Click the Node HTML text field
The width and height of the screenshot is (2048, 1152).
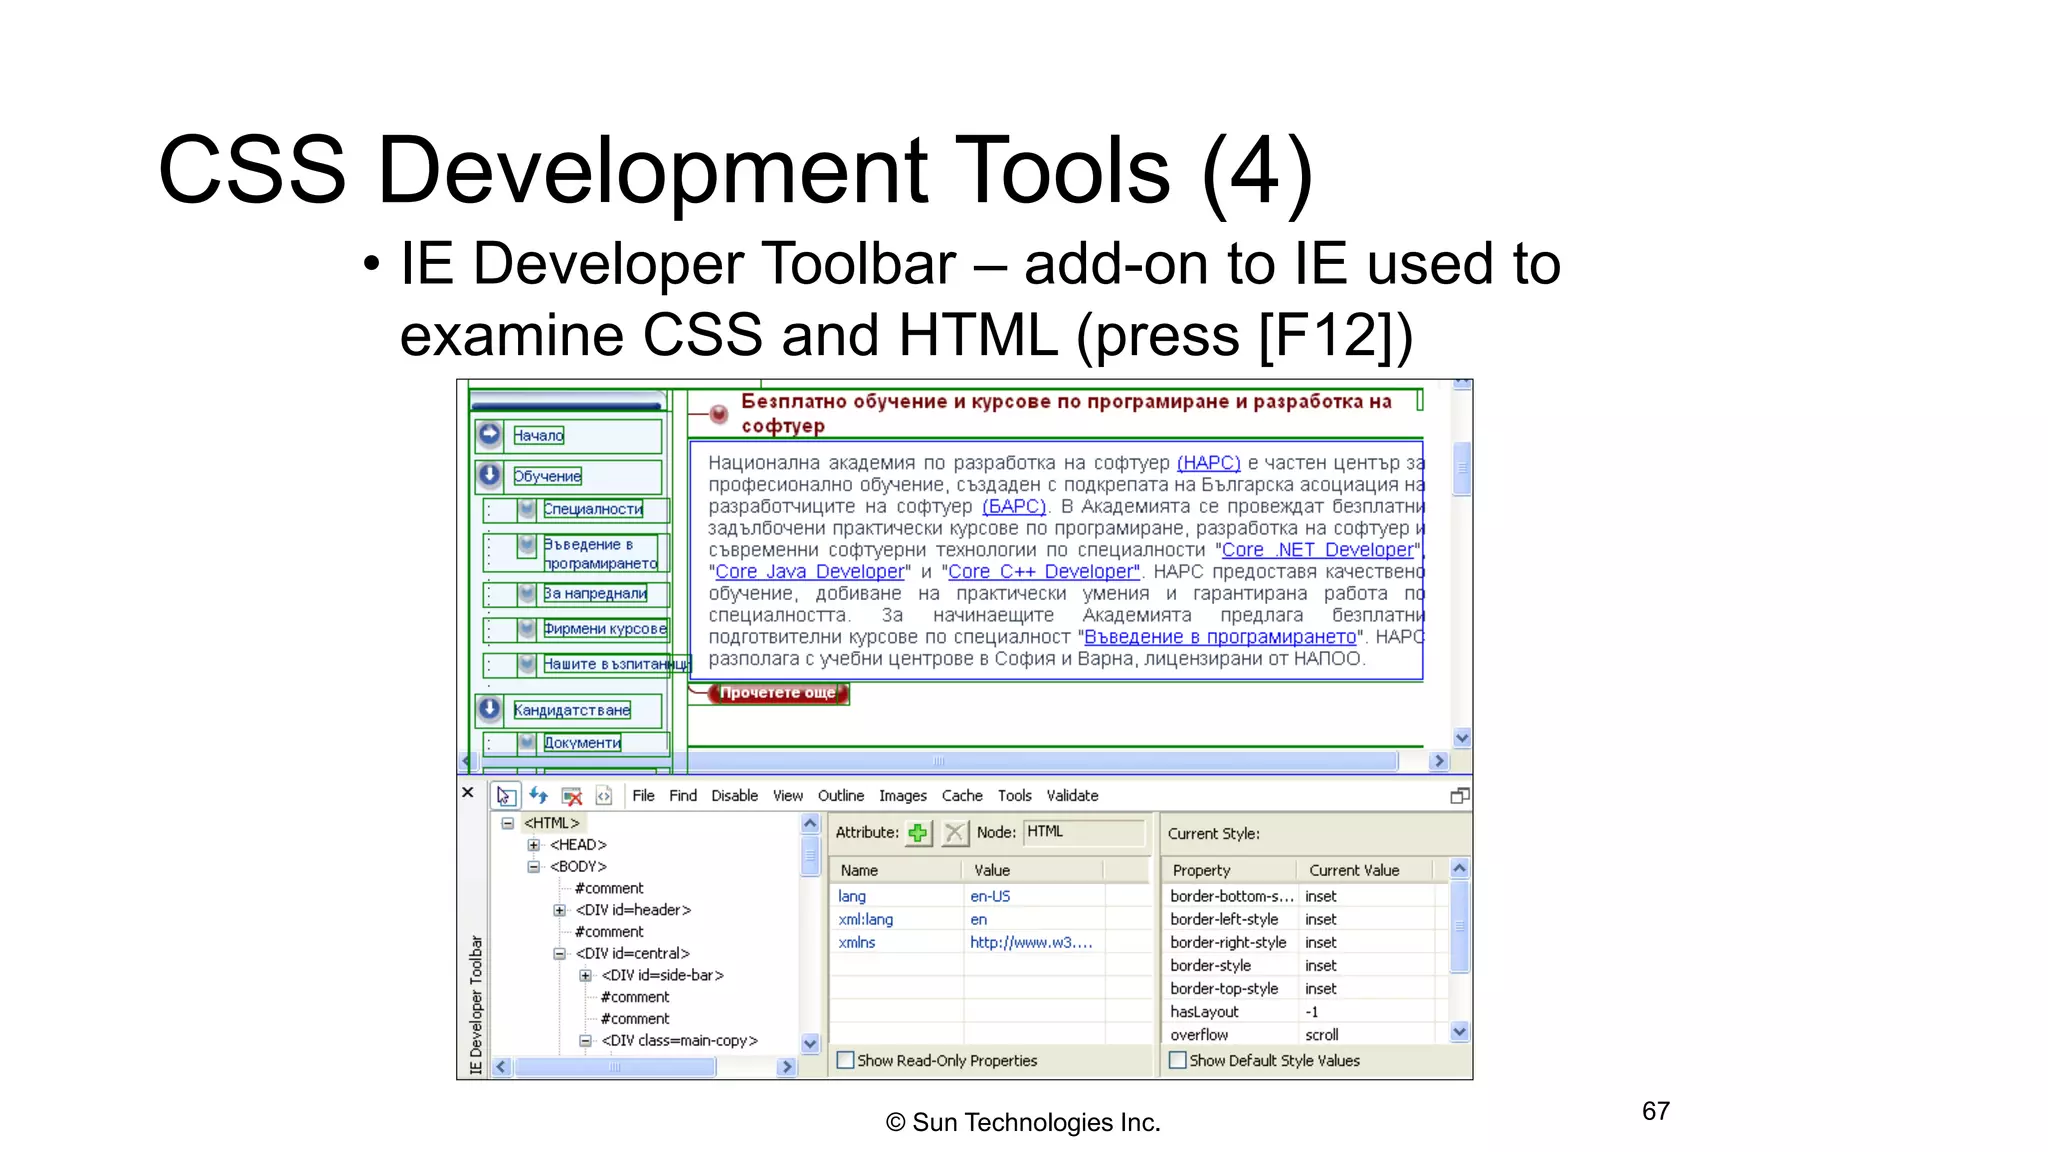1083,832
